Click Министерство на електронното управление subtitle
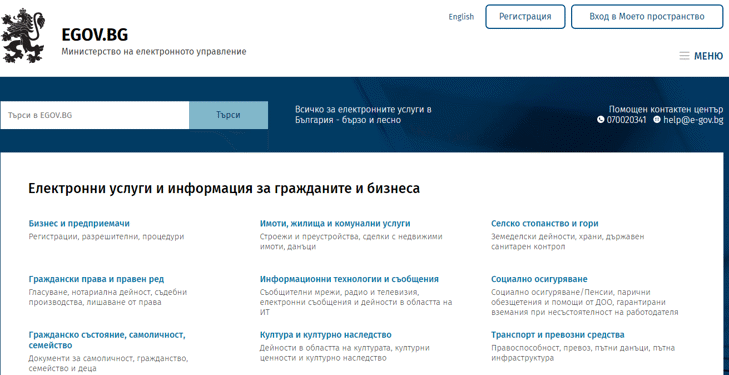 [x=154, y=52]
